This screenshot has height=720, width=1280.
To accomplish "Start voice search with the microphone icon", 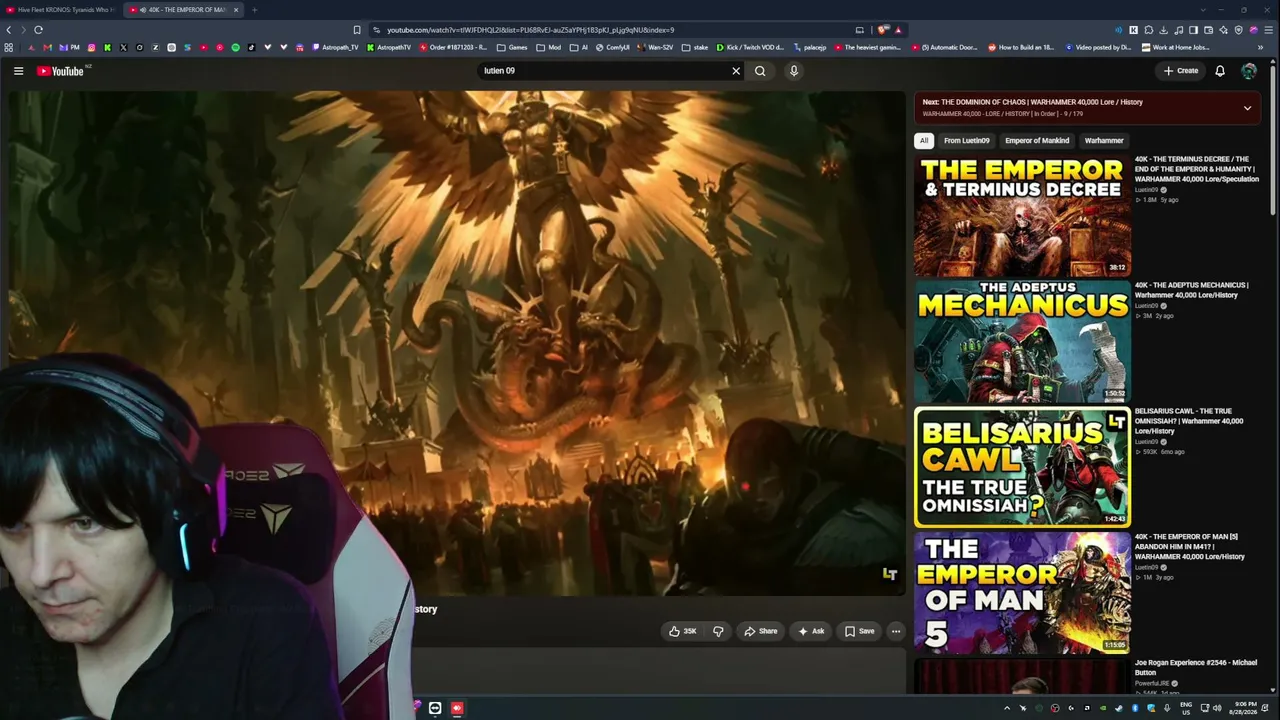I will [x=794, y=71].
